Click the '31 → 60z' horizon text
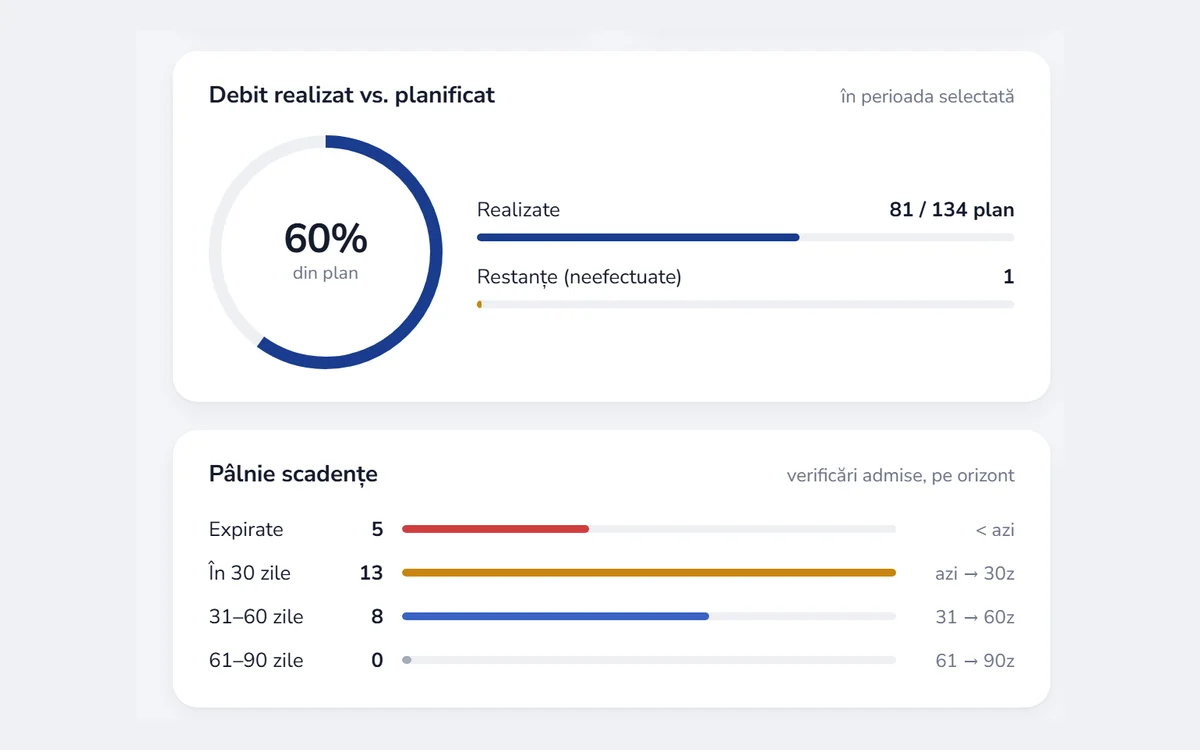 tap(975, 617)
